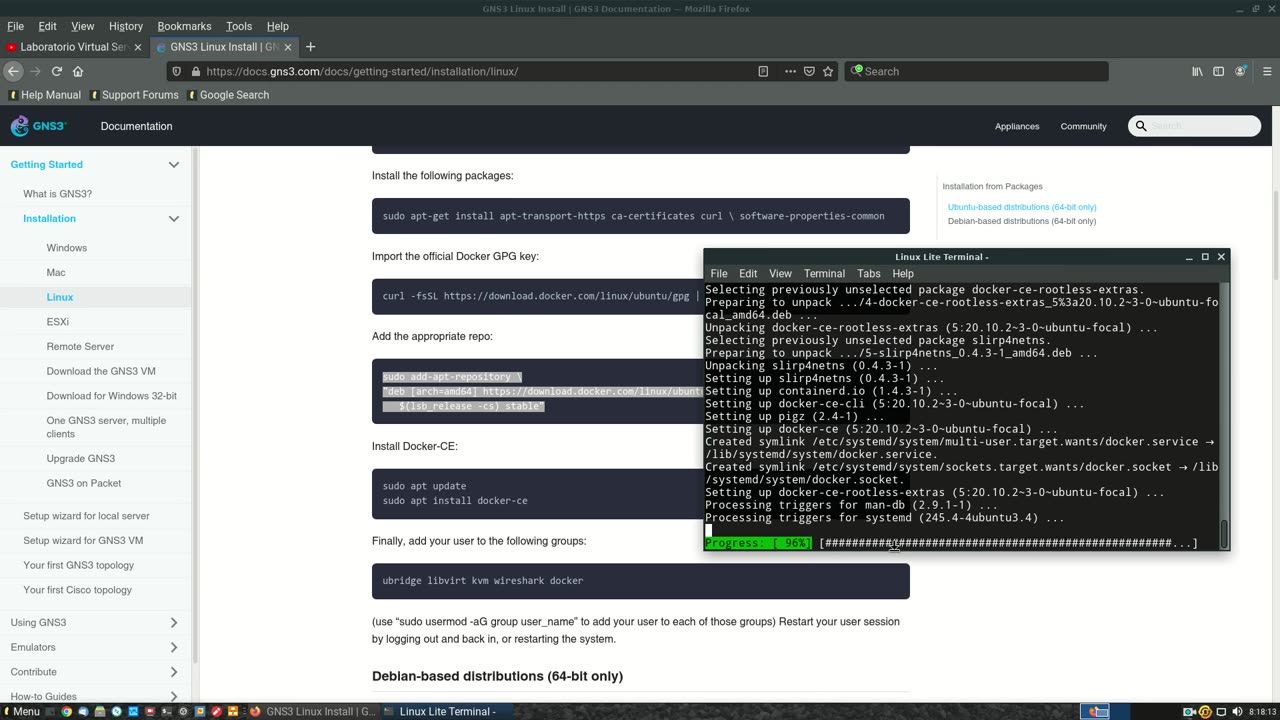Open the terminal's Edit menu
Viewport: 1280px width, 720px height.
point(748,273)
